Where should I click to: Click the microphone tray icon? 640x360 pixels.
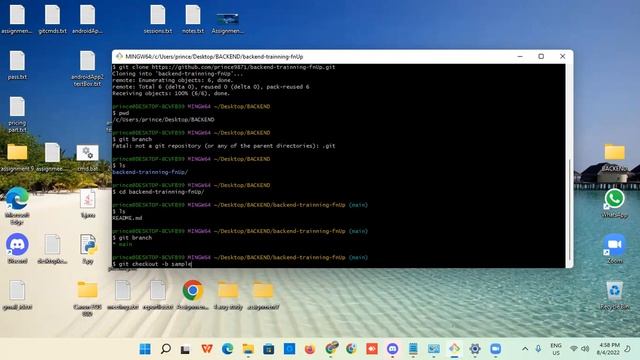click(x=538, y=349)
